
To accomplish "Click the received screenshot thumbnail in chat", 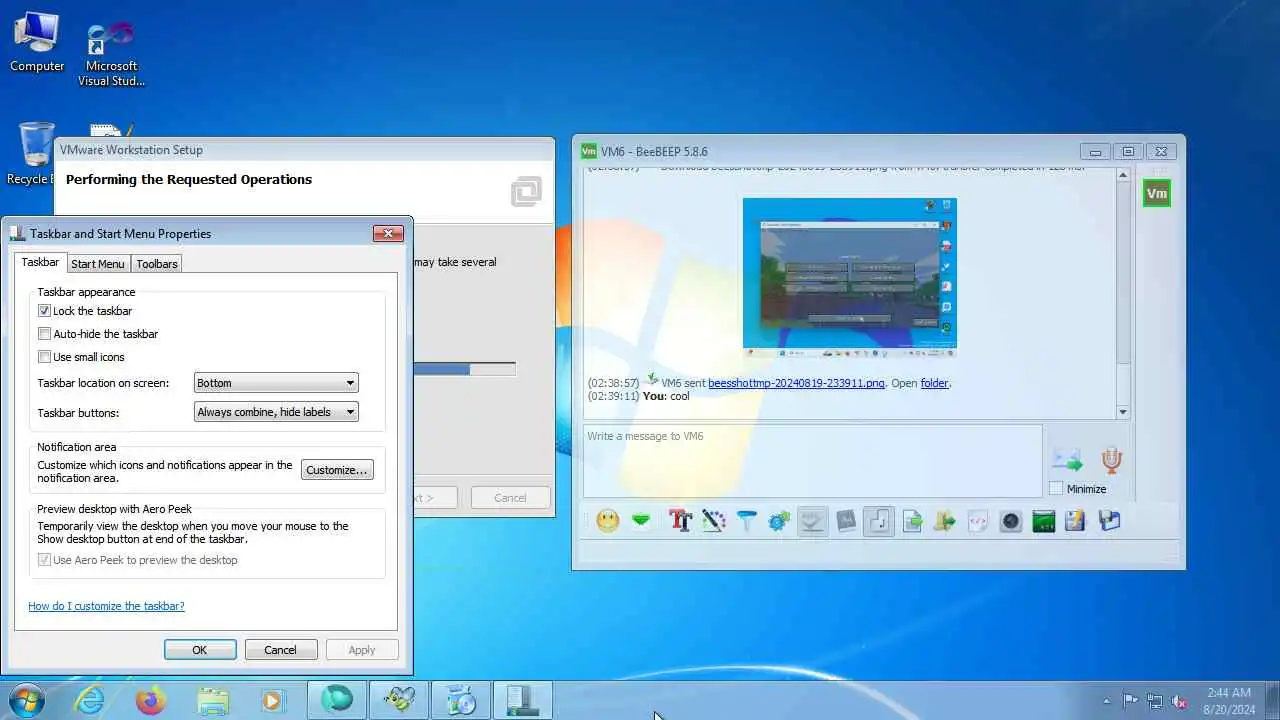I will [850, 277].
